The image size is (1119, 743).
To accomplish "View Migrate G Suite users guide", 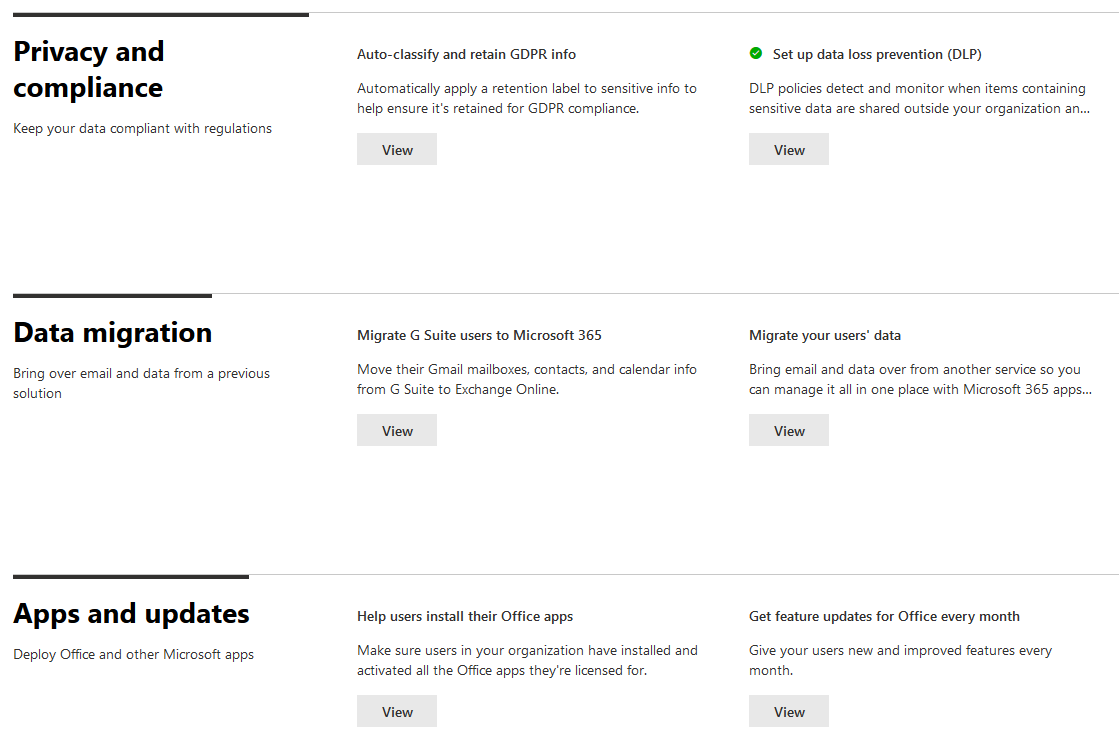I will 397,430.
